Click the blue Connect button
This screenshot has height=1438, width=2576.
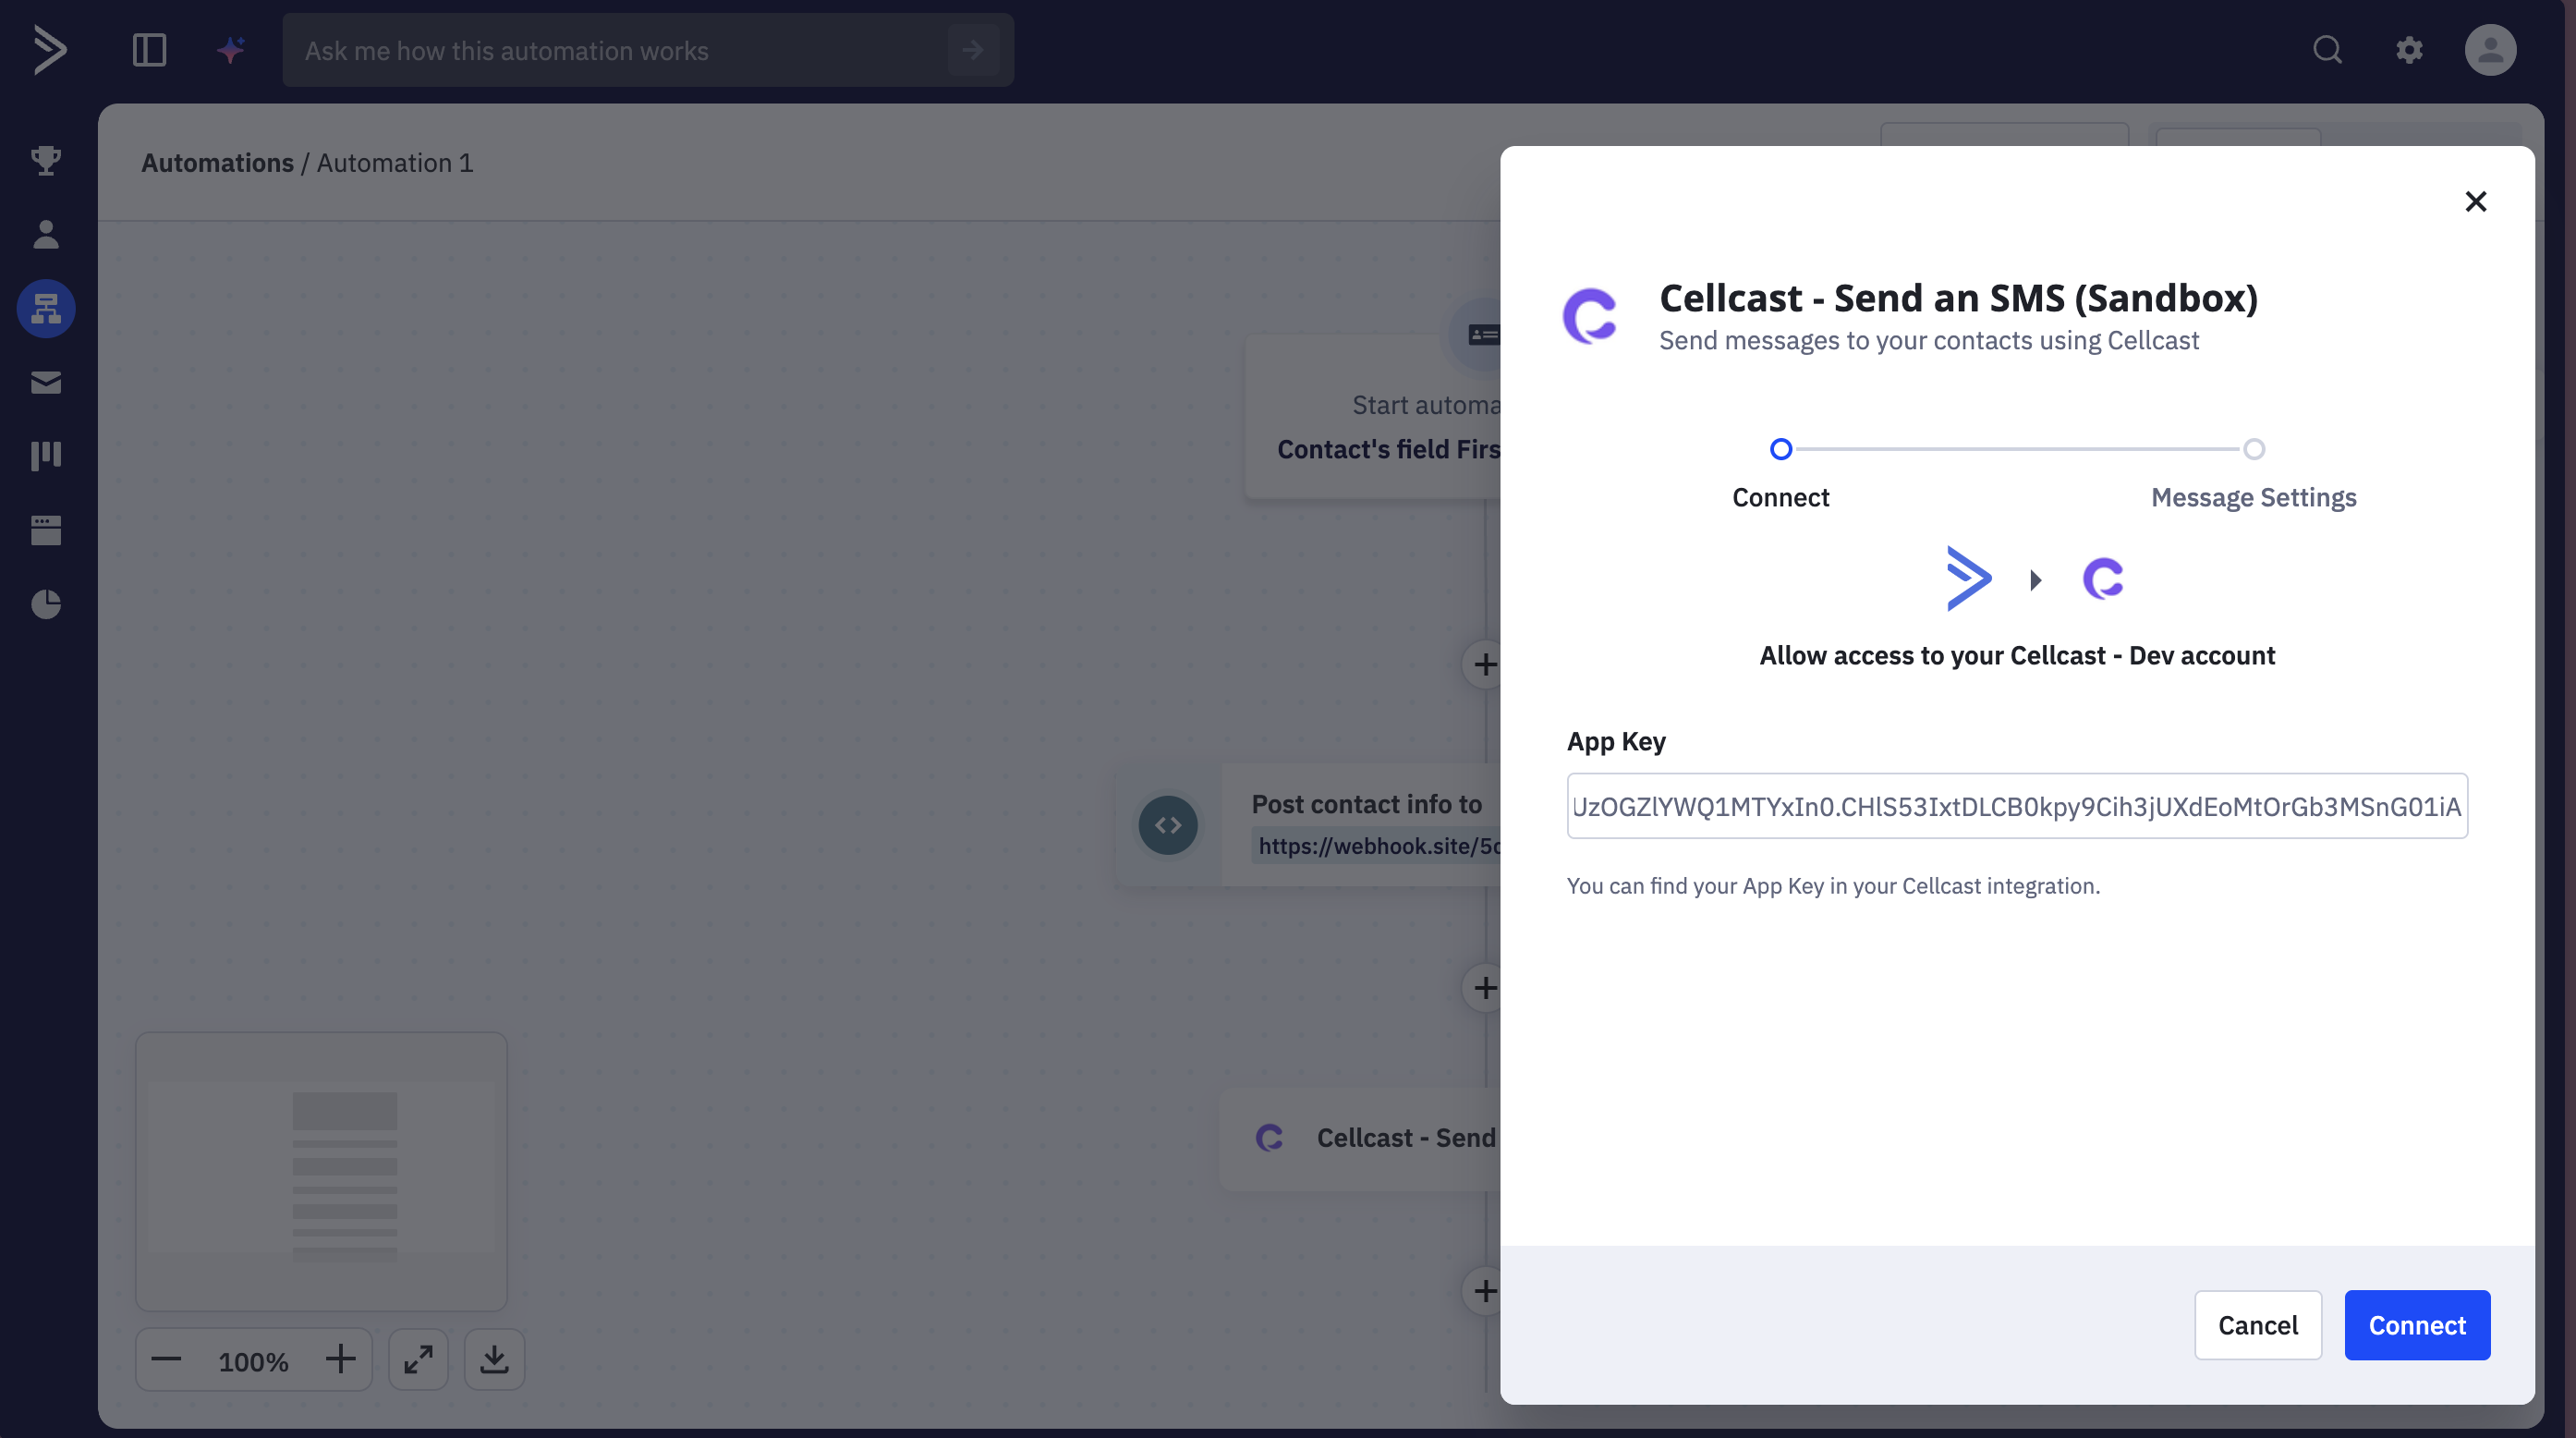click(x=2417, y=1325)
